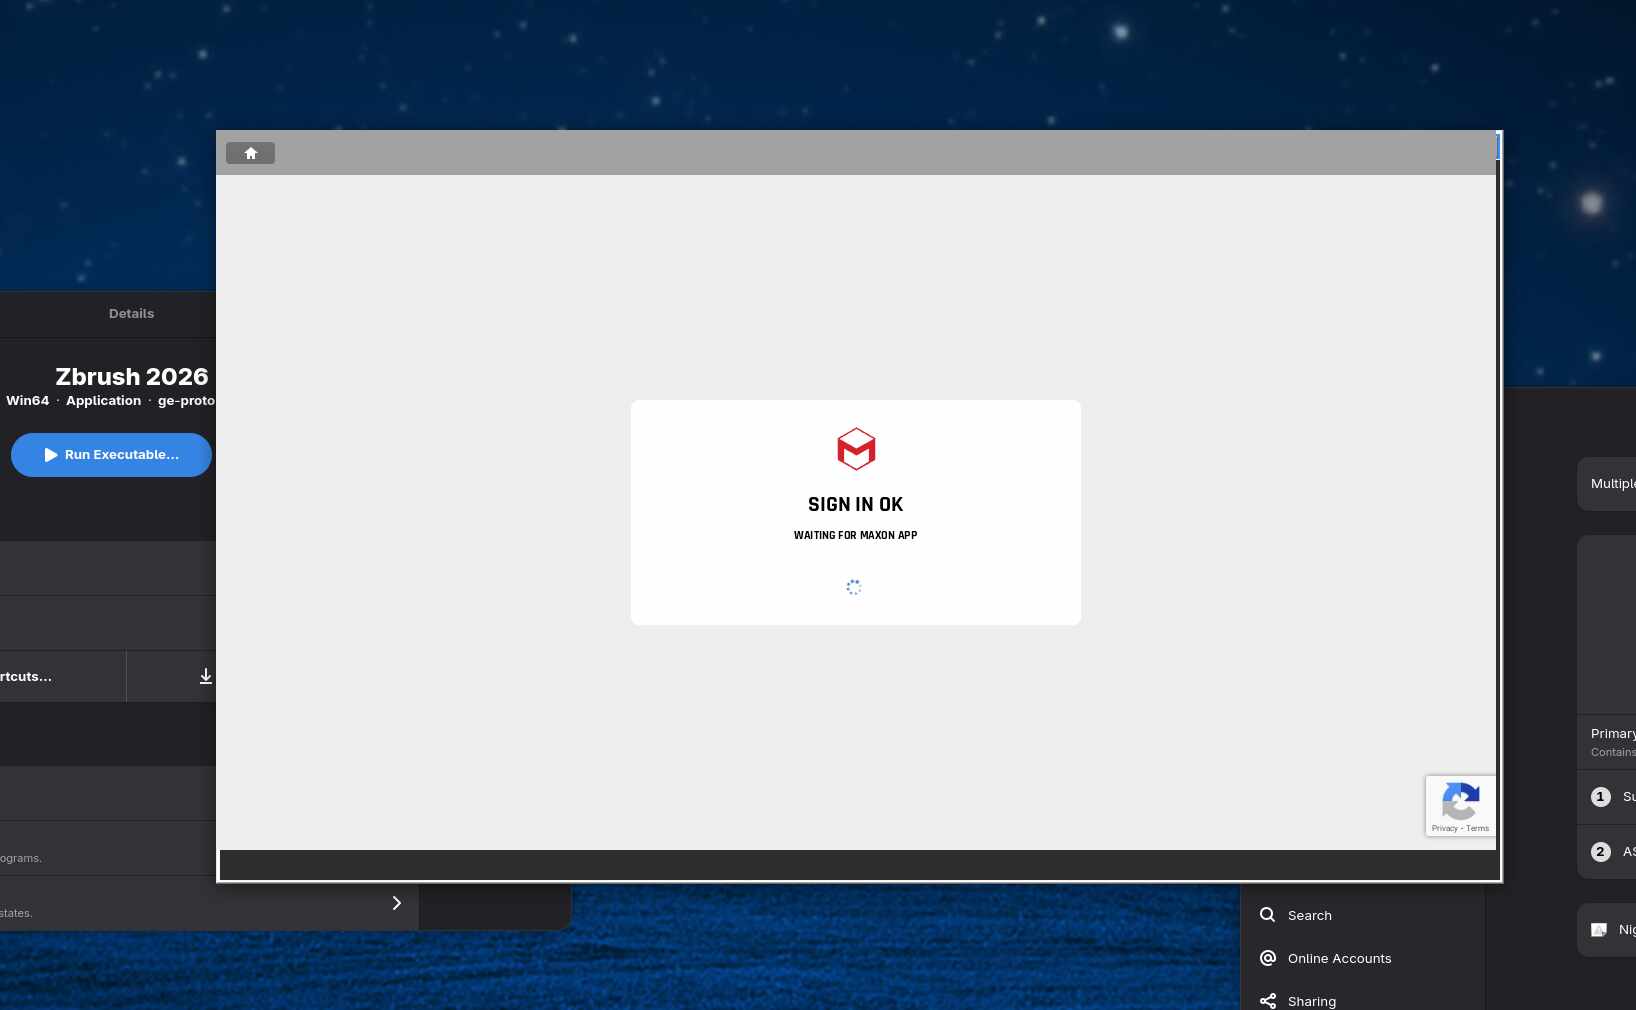The height and width of the screenshot is (1010, 1636).
Task: Click the at-sign icon beside Online Accounts
Action: pyautogui.click(x=1268, y=958)
